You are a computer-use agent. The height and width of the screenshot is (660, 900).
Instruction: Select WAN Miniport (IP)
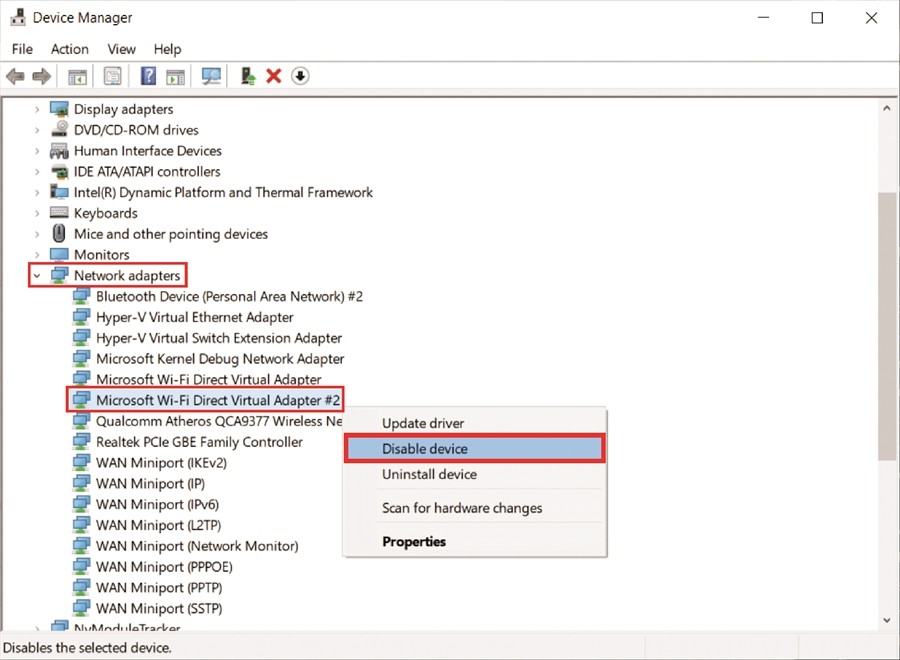click(150, 483)
